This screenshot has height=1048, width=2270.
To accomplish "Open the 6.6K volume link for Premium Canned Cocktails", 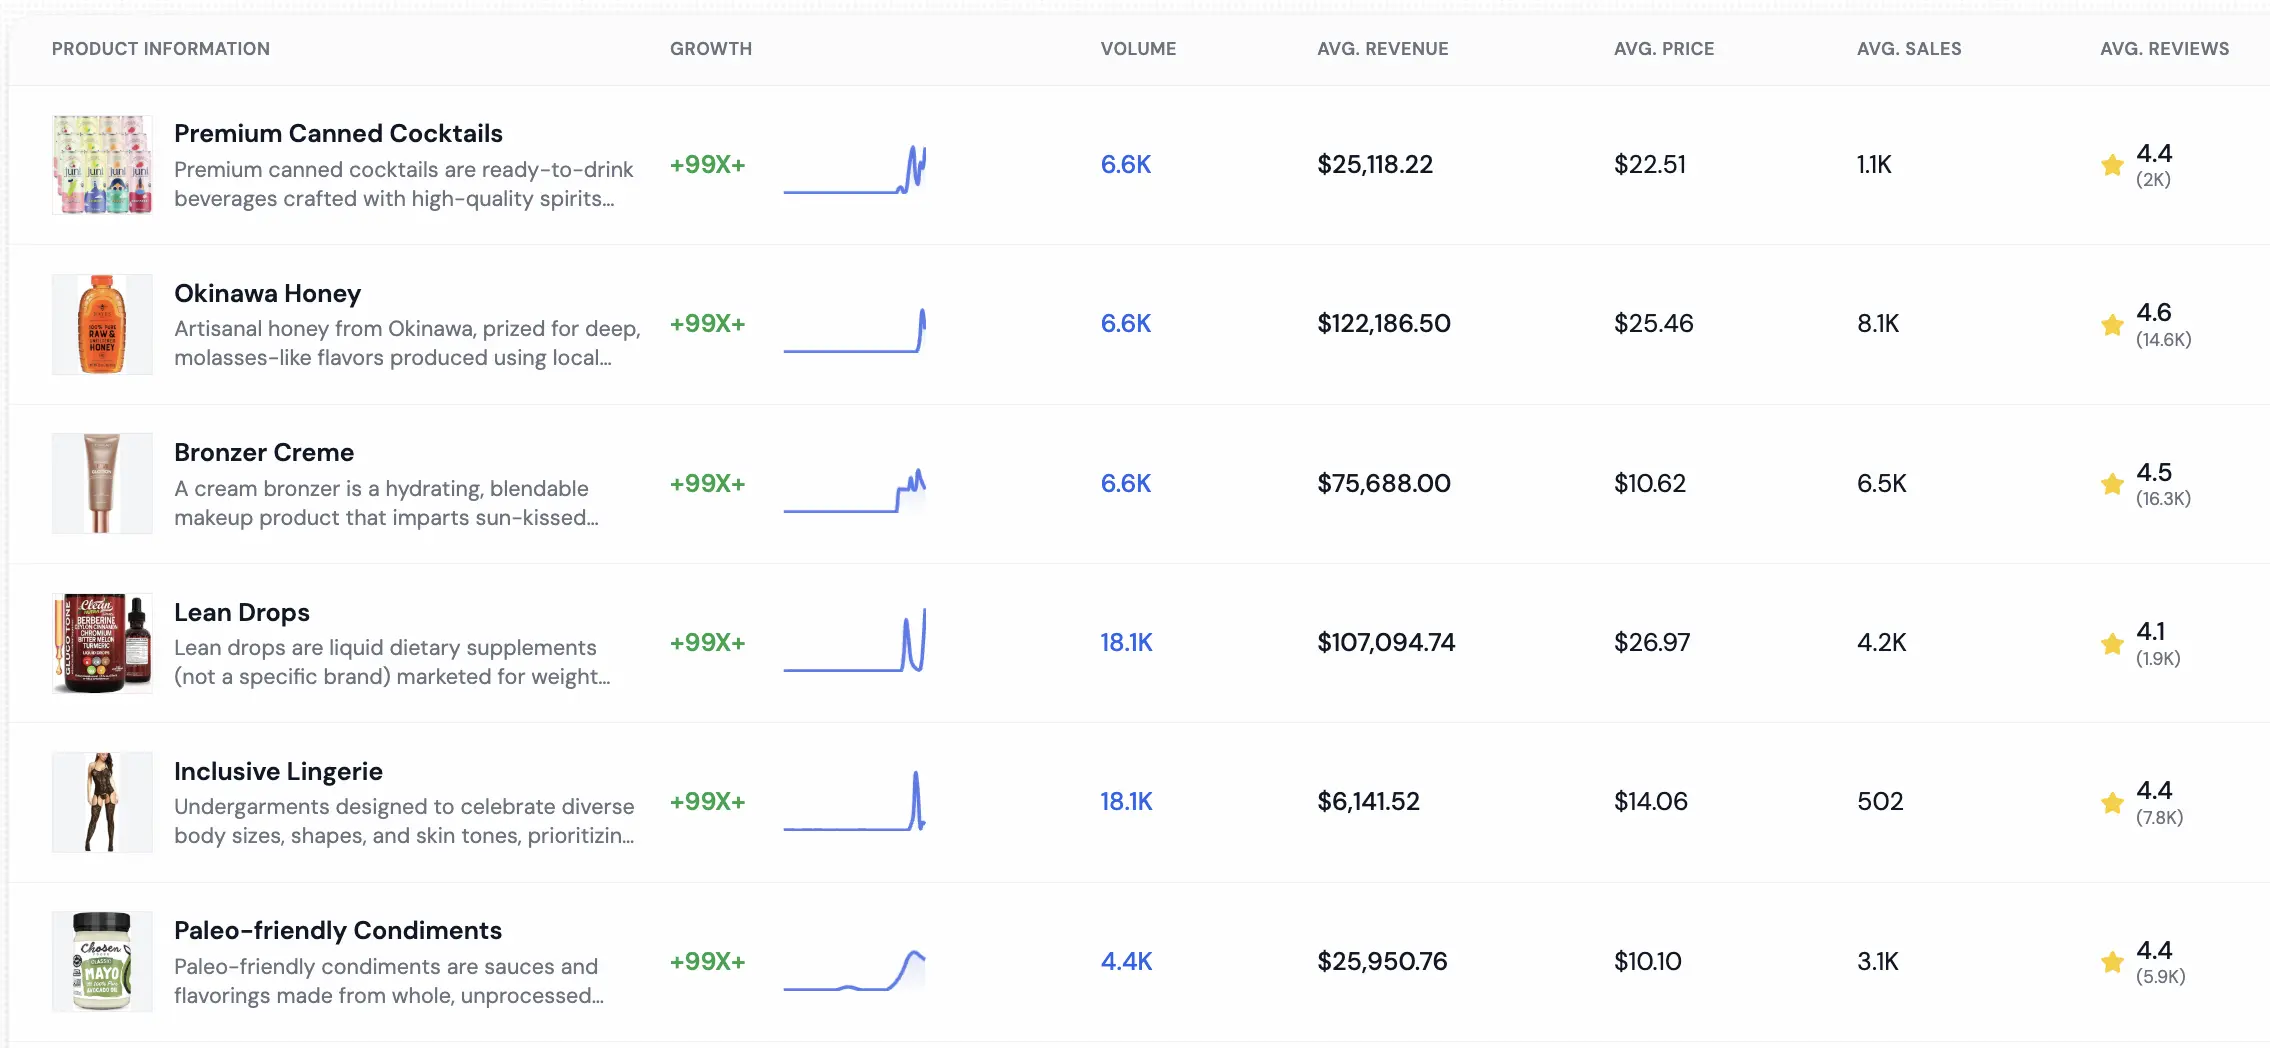I will tap(1126, 164).
